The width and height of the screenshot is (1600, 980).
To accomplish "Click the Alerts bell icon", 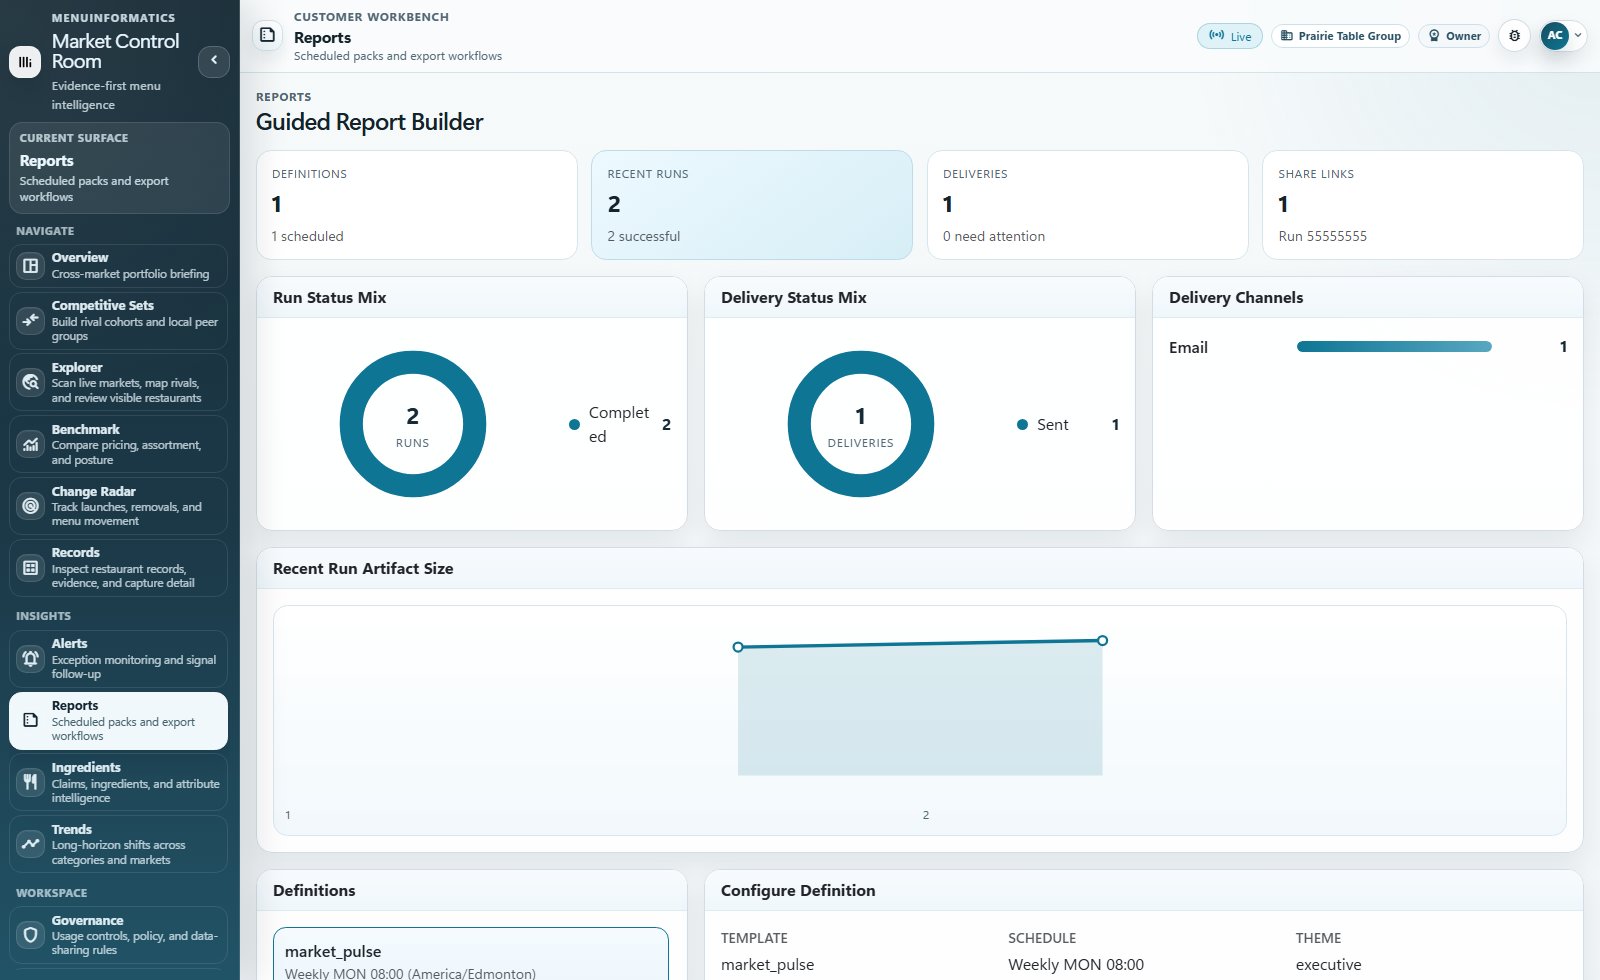I will pyautogui.click(x=31, y=658).
